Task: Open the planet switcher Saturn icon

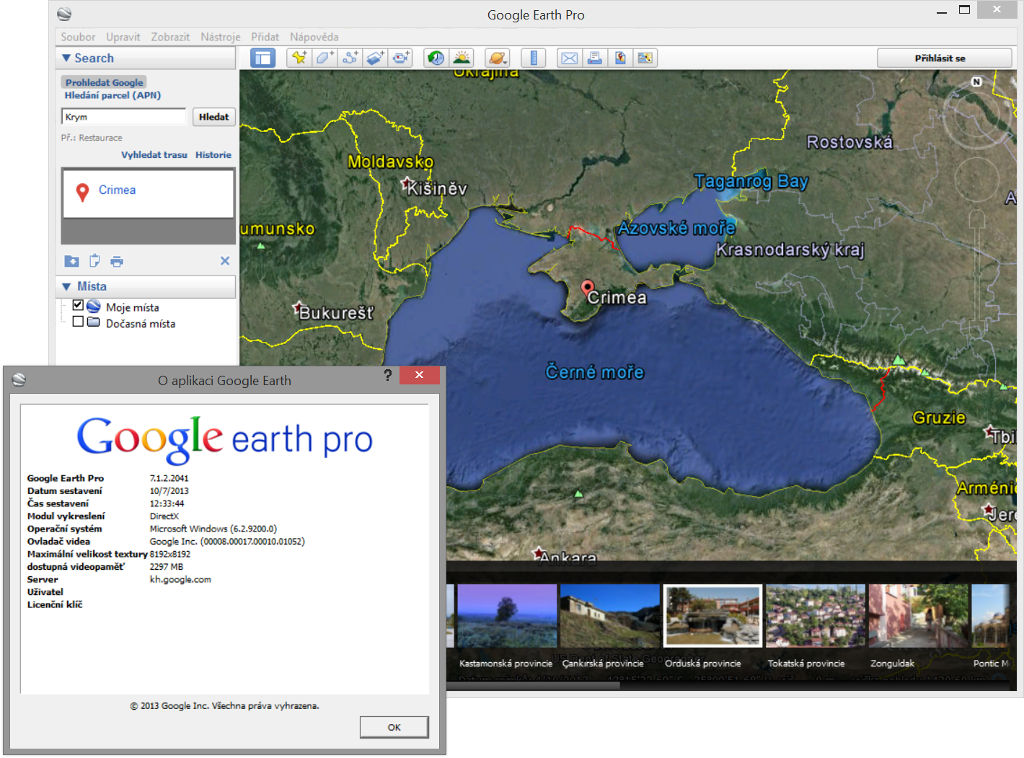Action: pyautogui.click(x=498, y=58)
